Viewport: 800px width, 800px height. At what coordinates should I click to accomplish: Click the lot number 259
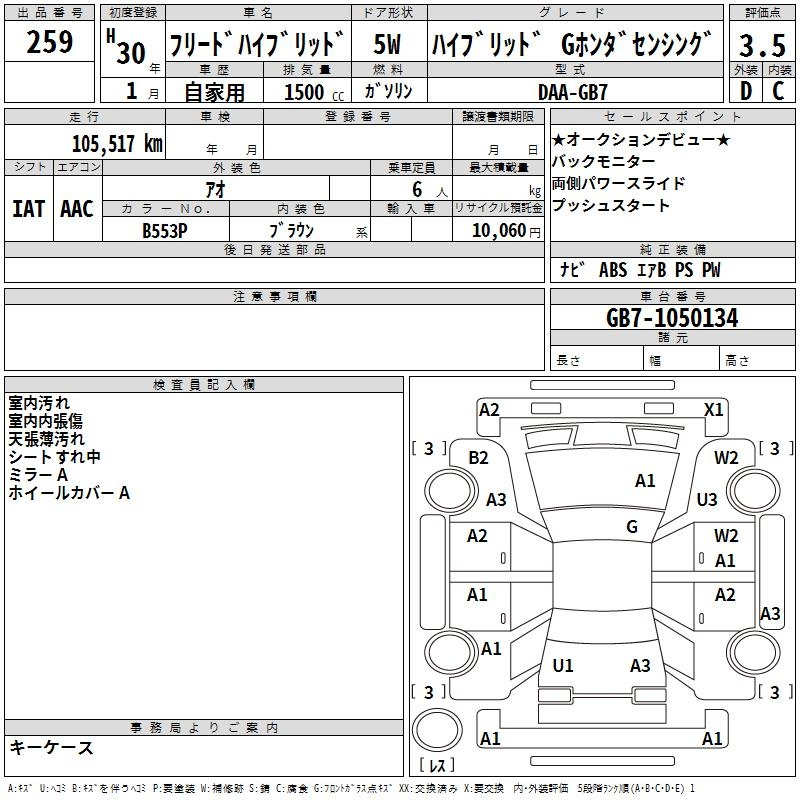pyautogui.click(x=49, y=43)
